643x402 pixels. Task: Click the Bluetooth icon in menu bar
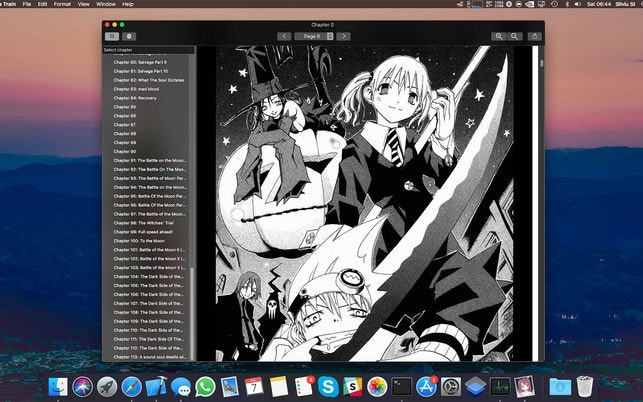click(567, 4)
